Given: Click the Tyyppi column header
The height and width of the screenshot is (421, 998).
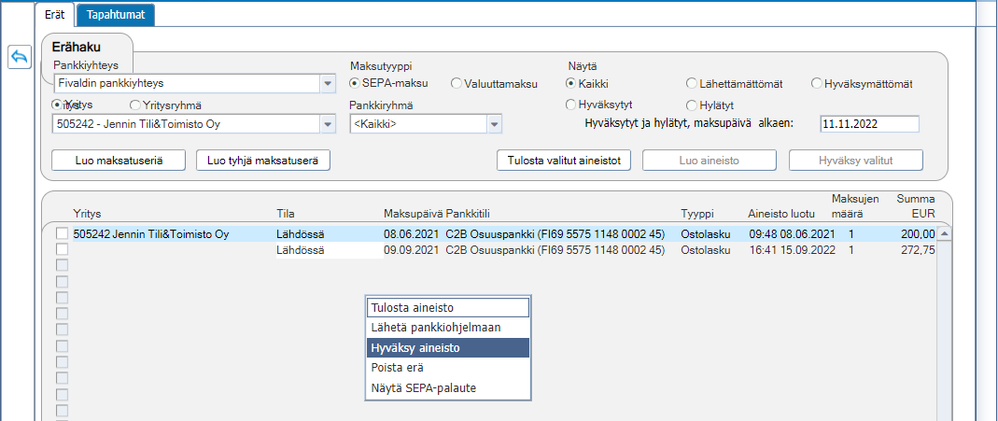Looking at the screenshot, I should point(697,213).
